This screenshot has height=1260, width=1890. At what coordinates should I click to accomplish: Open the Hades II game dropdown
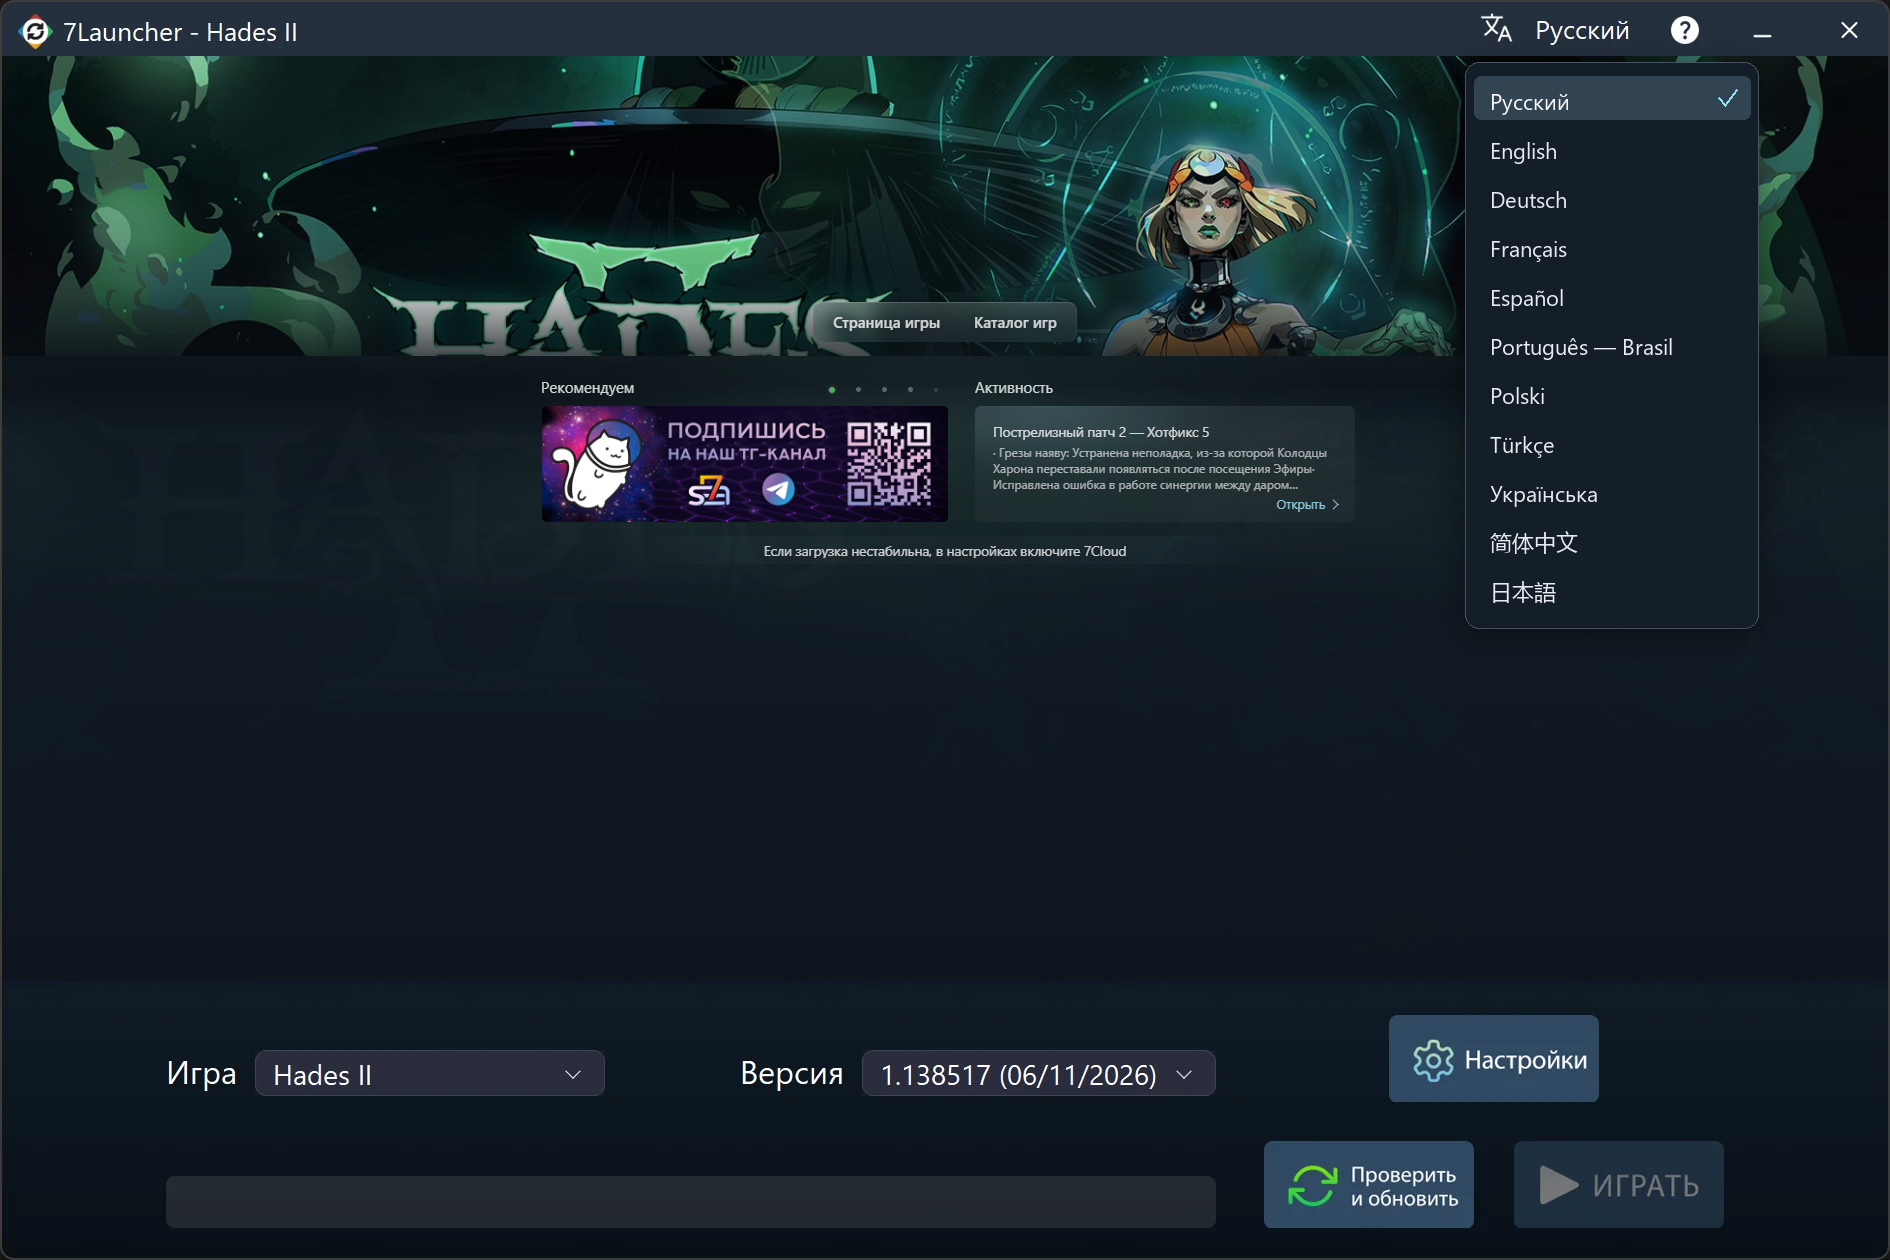point(430,1074)
